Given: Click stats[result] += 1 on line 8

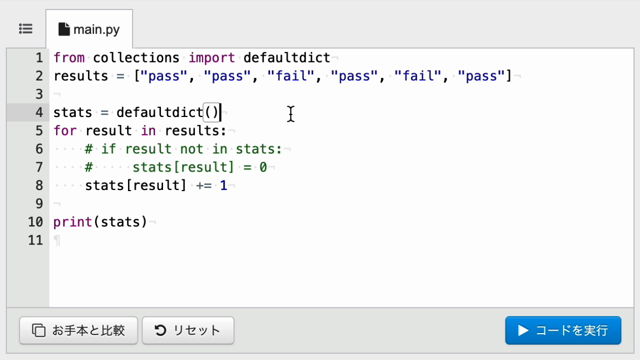Looking at the screenshot, I should point(156,186).
